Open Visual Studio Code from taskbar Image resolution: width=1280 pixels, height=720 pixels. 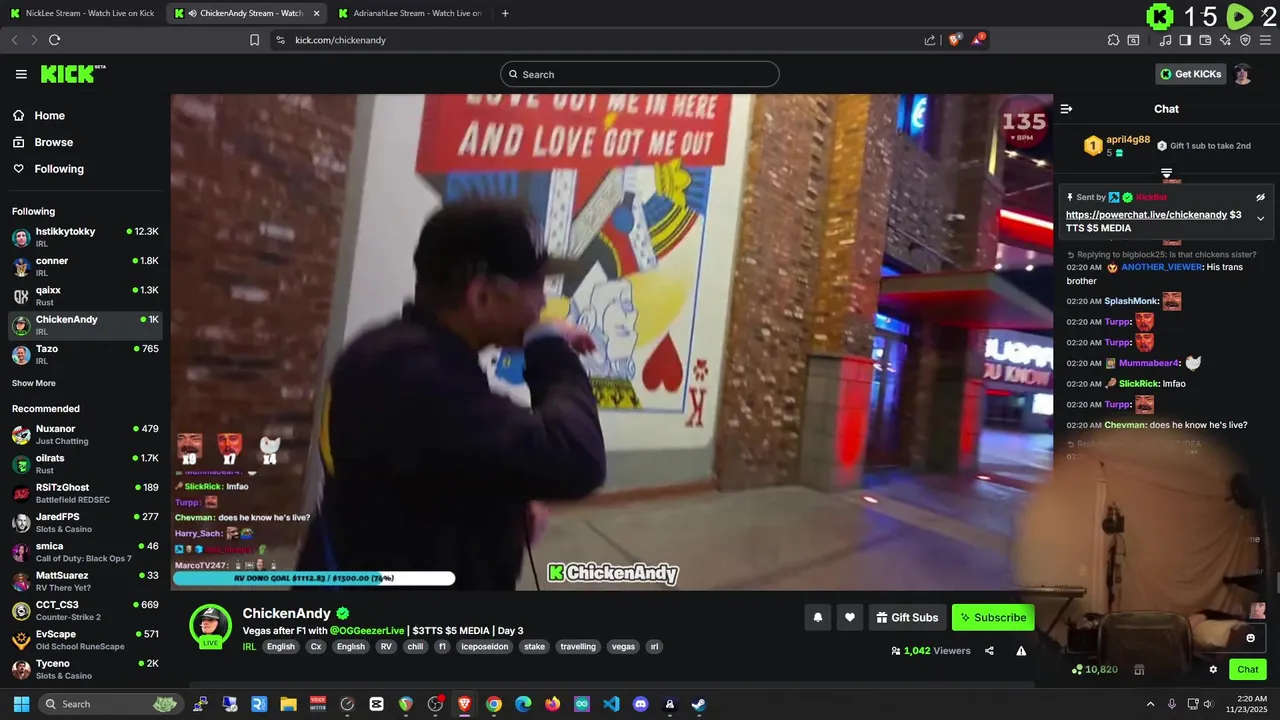point(612,704)
